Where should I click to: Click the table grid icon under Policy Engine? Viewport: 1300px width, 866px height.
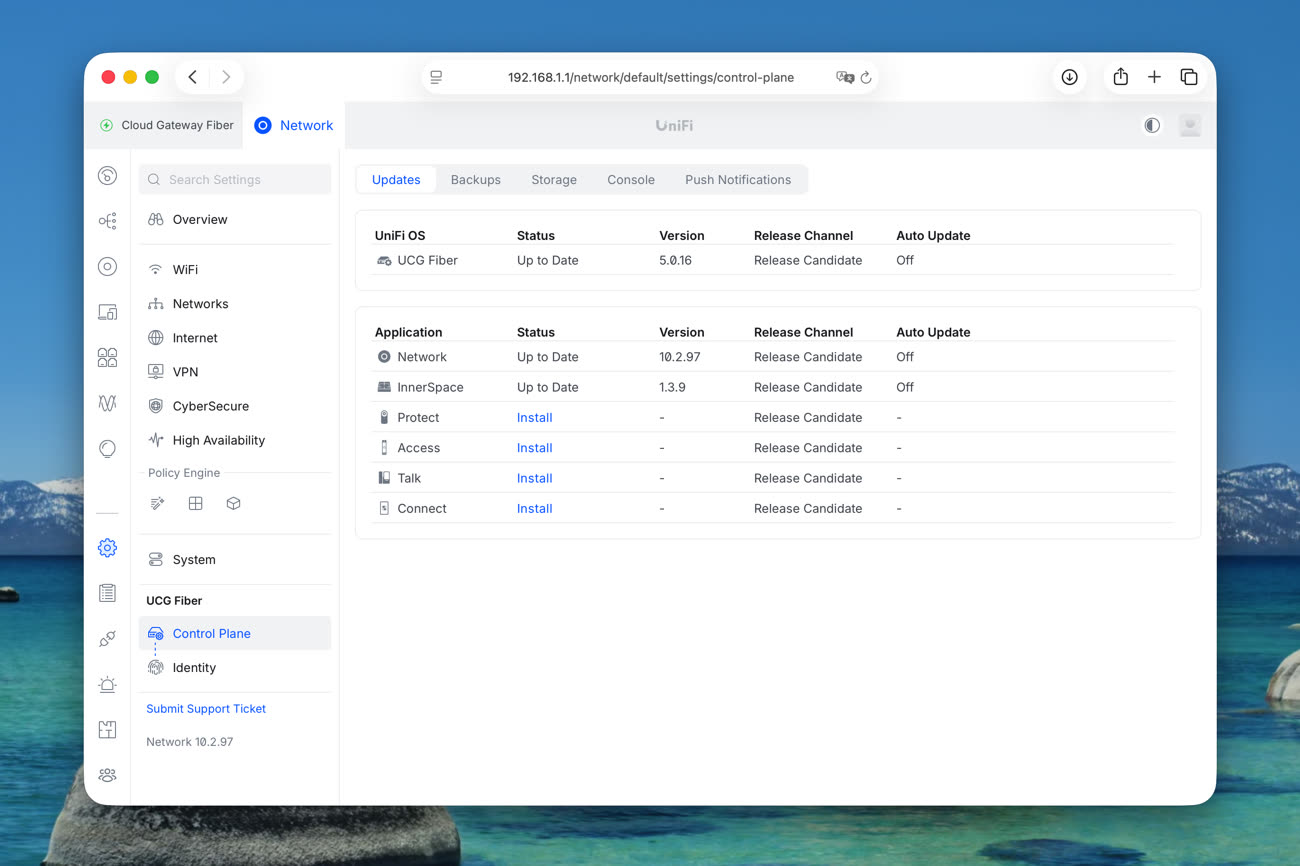click(195, 504)
